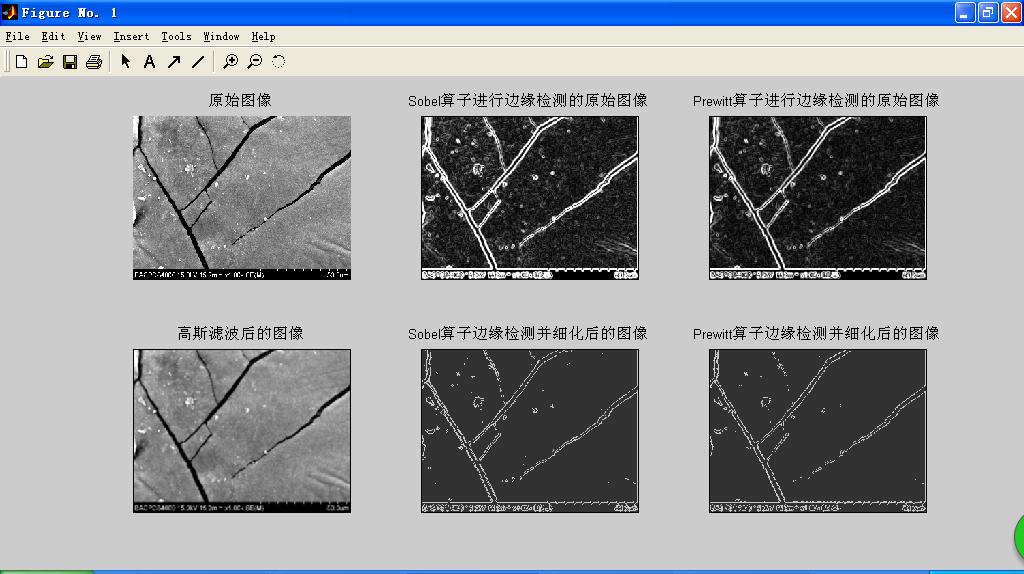
Task: Open the View menu
Action: [89, 37]
